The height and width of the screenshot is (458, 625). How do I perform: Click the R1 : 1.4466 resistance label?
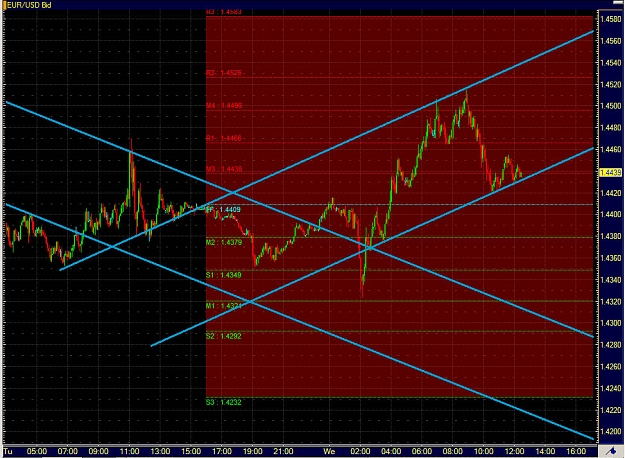point(224,138)
